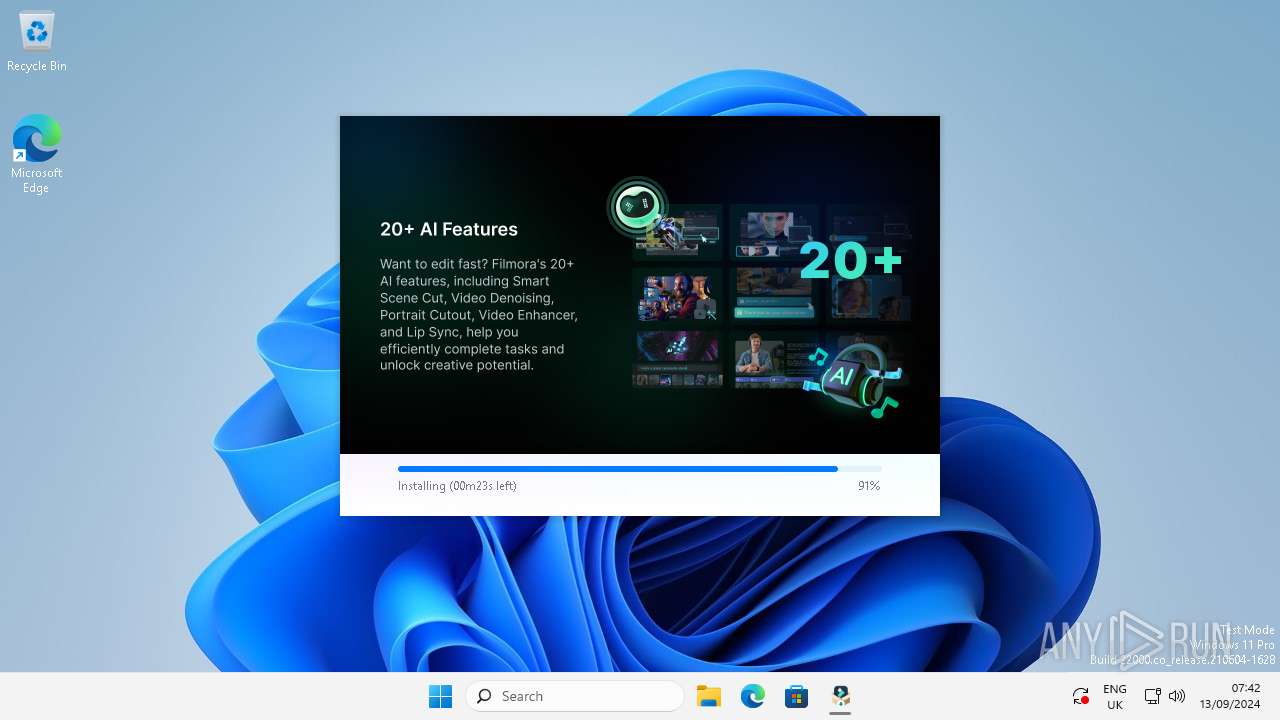Launch Microsoft Edge from the taskbar
Screen dimensions: 1280x720
point(753,696)
